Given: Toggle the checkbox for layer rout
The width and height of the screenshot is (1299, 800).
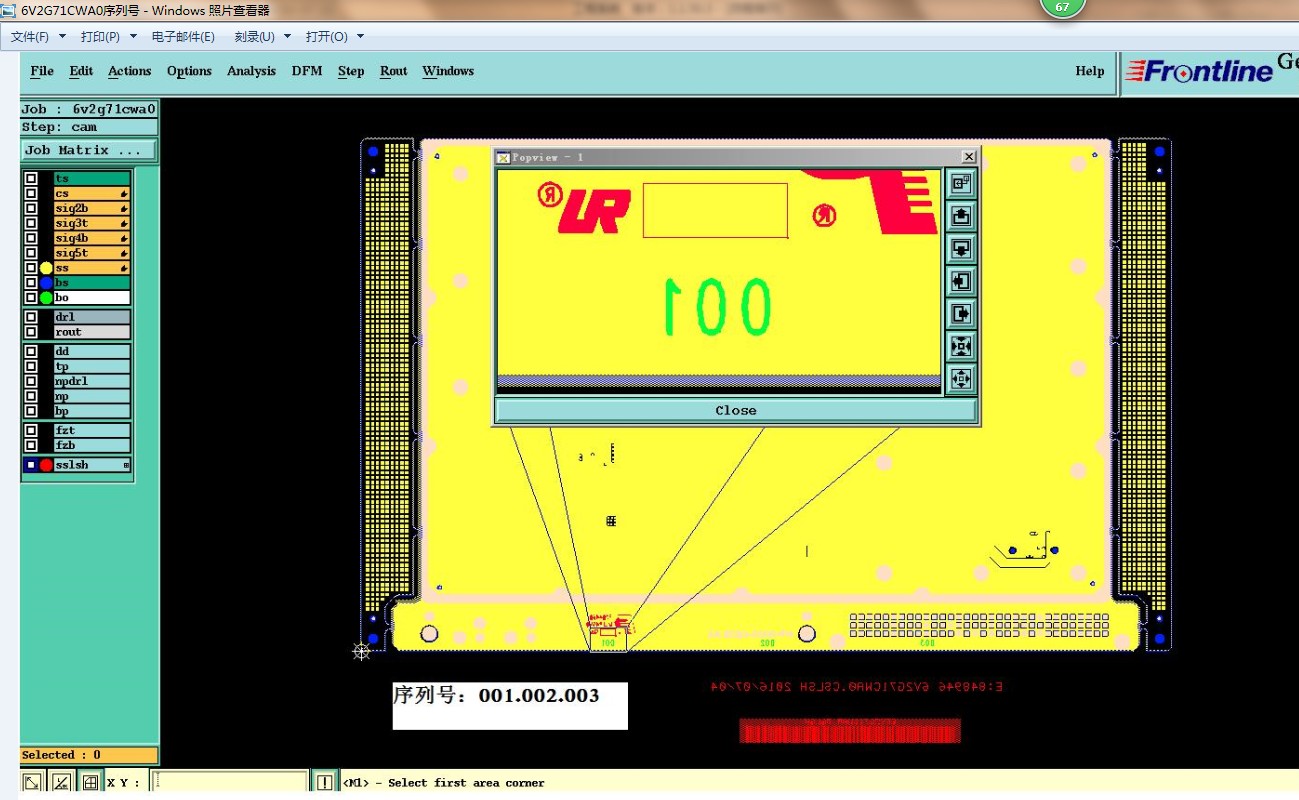Looking at the screenshot, I should 31,332.
